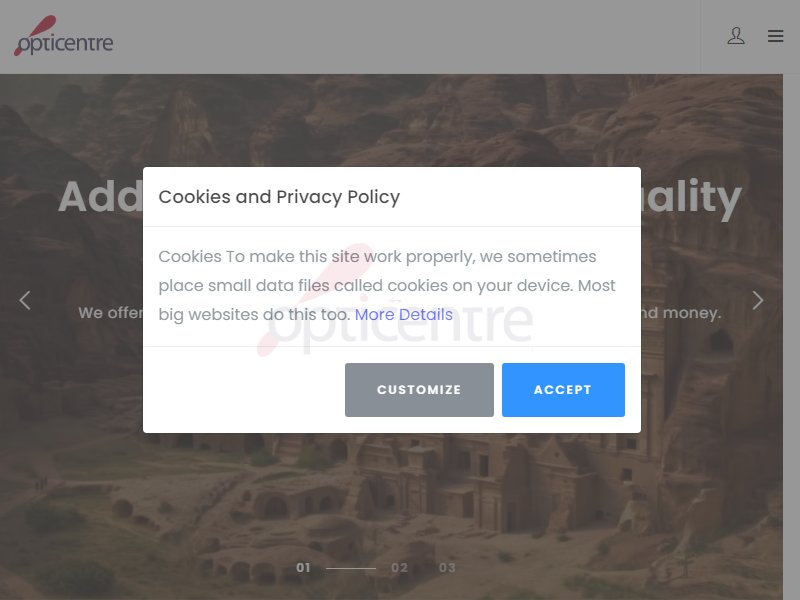Image resolution: width=800 pixels, height=600 pixels.
Task: Go to previous slide arrow
Action: click(24, 300)
